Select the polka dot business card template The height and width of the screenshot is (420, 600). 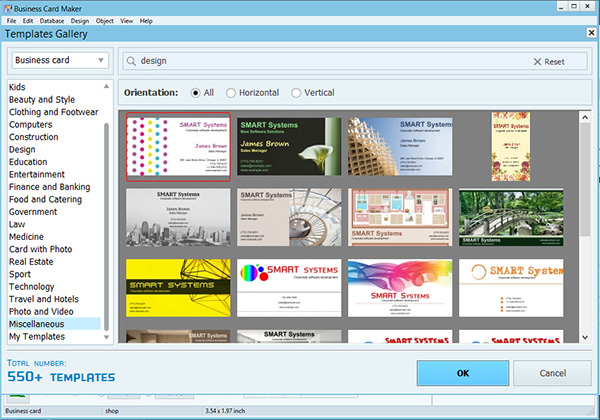tap(178, 145)
